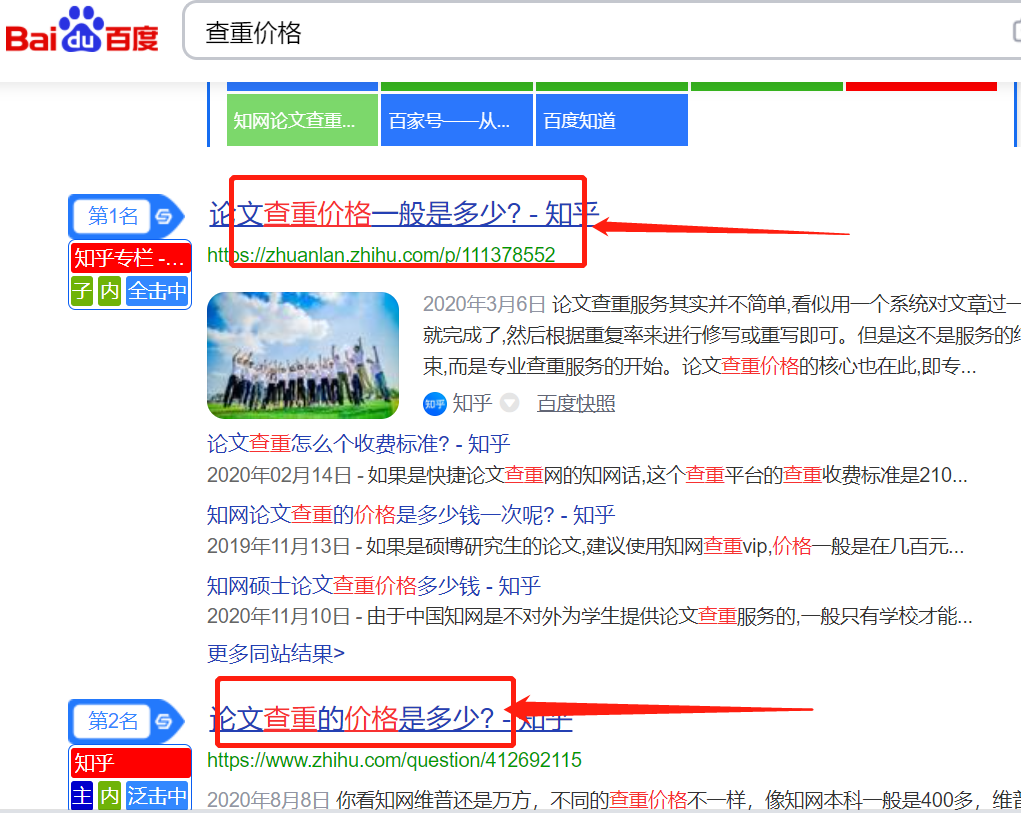Viewport: 1021px width, 813px height.
Task: Select the 百家号——从... blue block
Action: (456, 120)
